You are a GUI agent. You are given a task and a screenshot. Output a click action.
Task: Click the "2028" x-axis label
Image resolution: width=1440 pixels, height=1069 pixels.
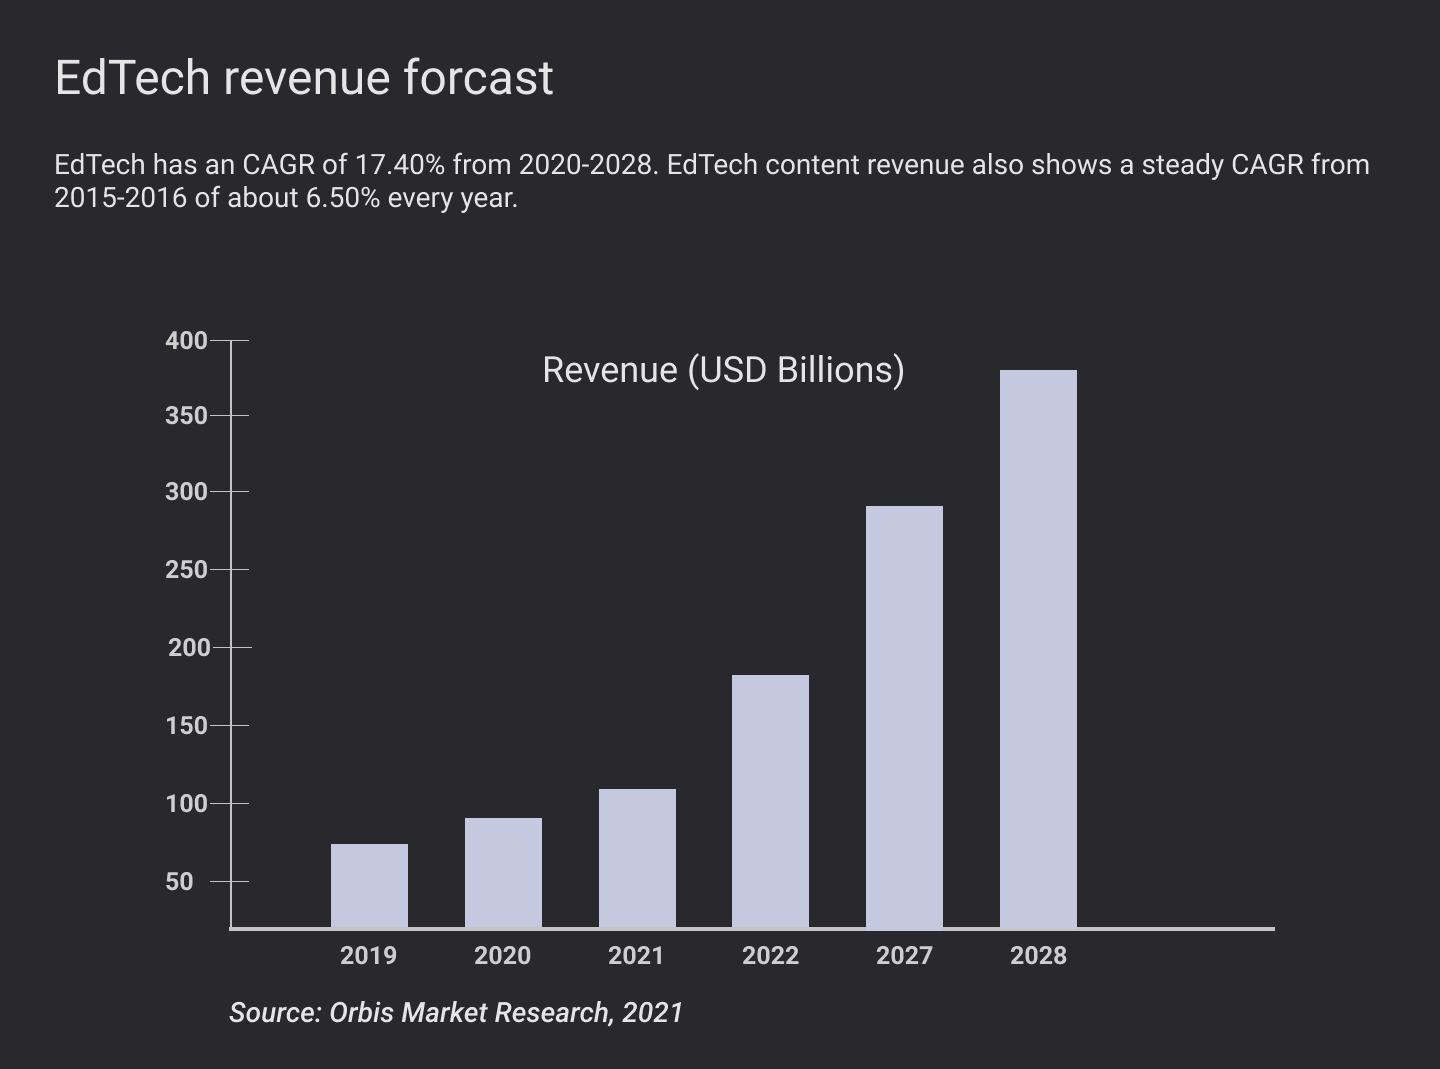click(1038, 956)
